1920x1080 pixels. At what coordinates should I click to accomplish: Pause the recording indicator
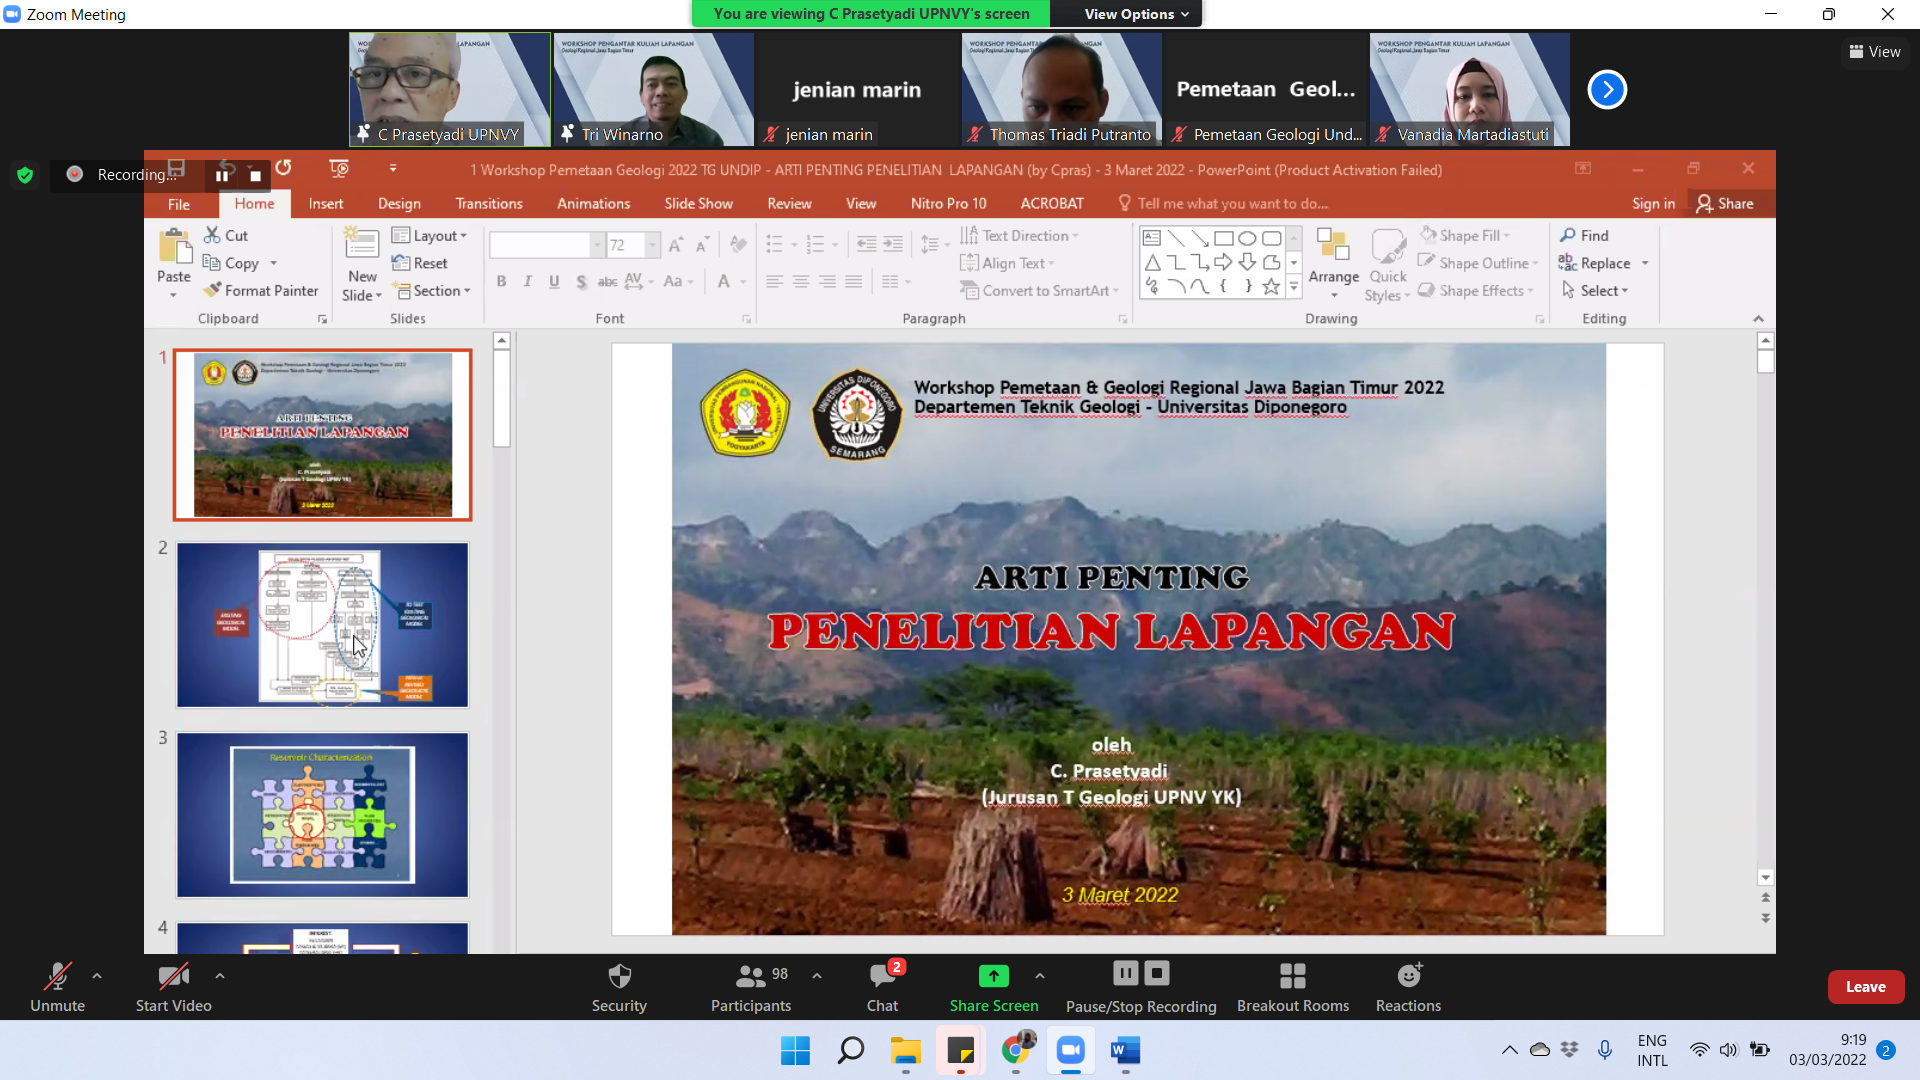tap(221, 175)
